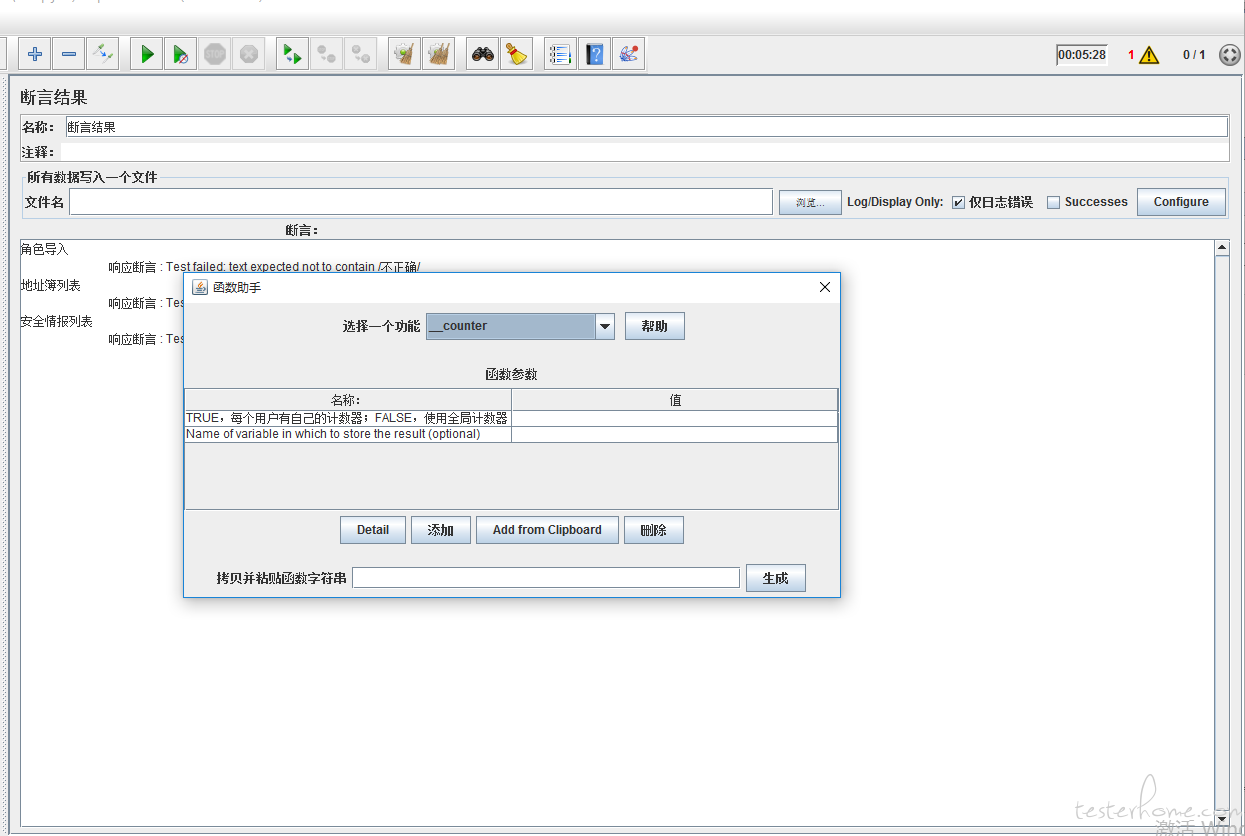Expand all tree nodes with plus icon
This screenshot has width=1245, height=836.
(35, 54)
